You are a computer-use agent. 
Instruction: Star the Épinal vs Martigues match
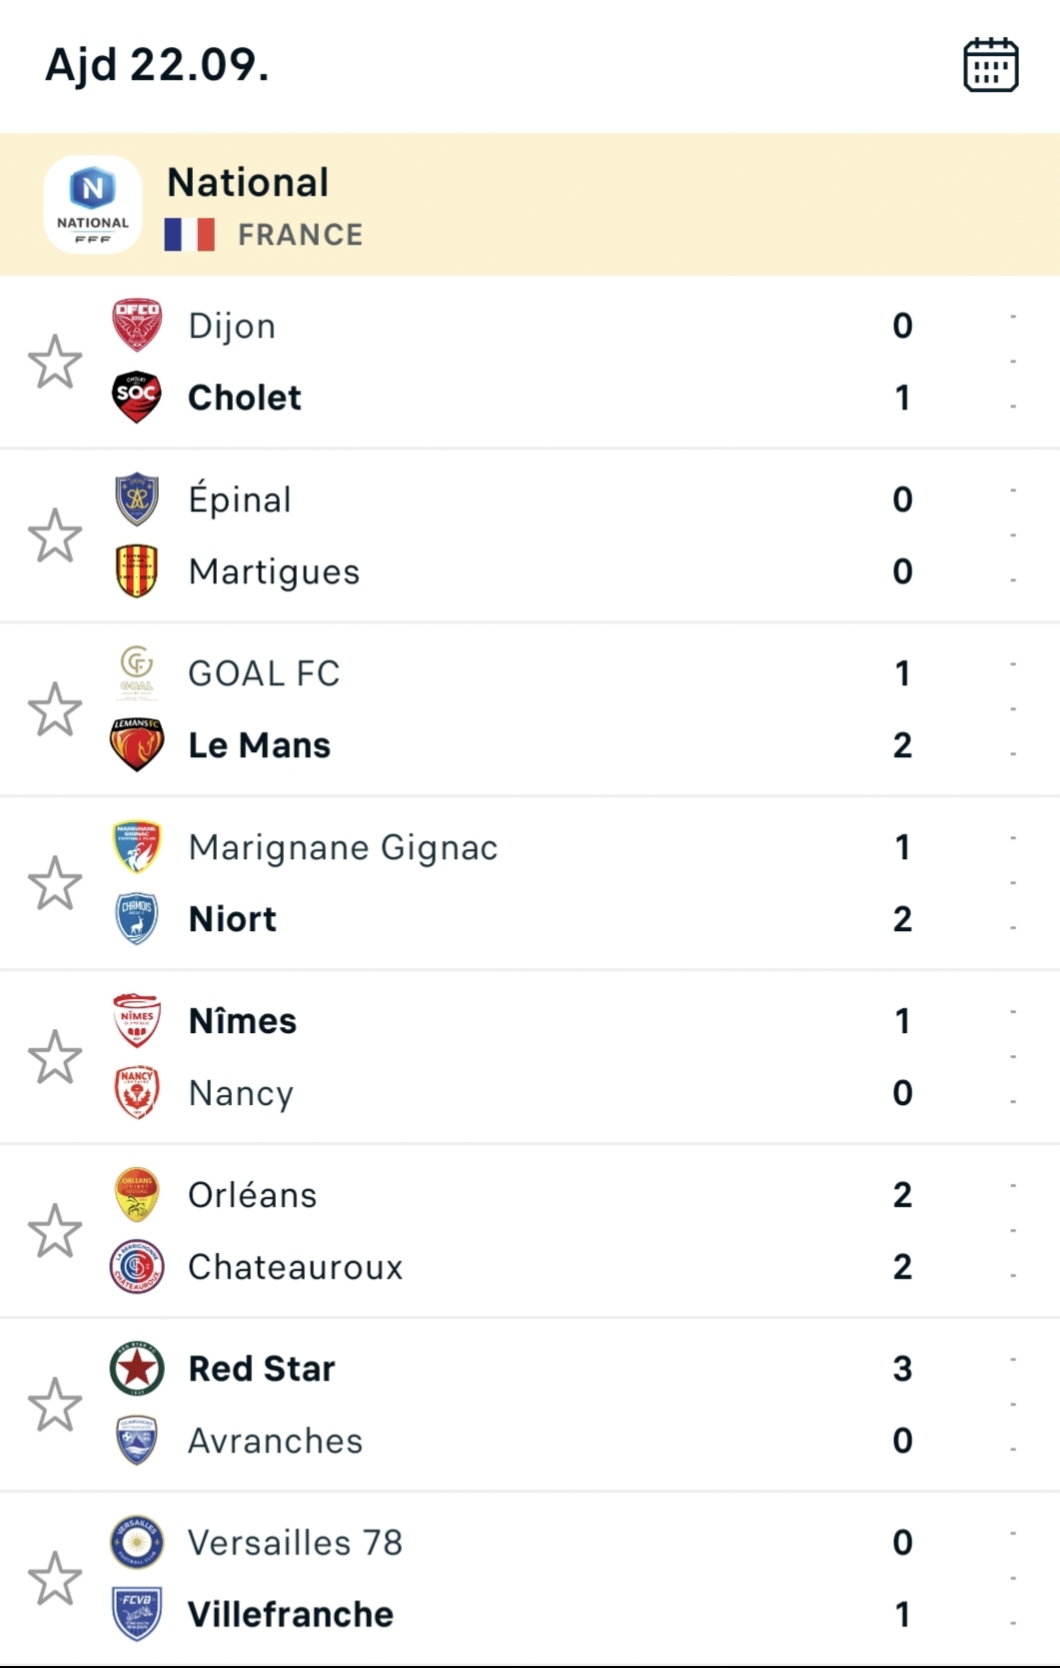pyautogui.click(x=55, y=536)
